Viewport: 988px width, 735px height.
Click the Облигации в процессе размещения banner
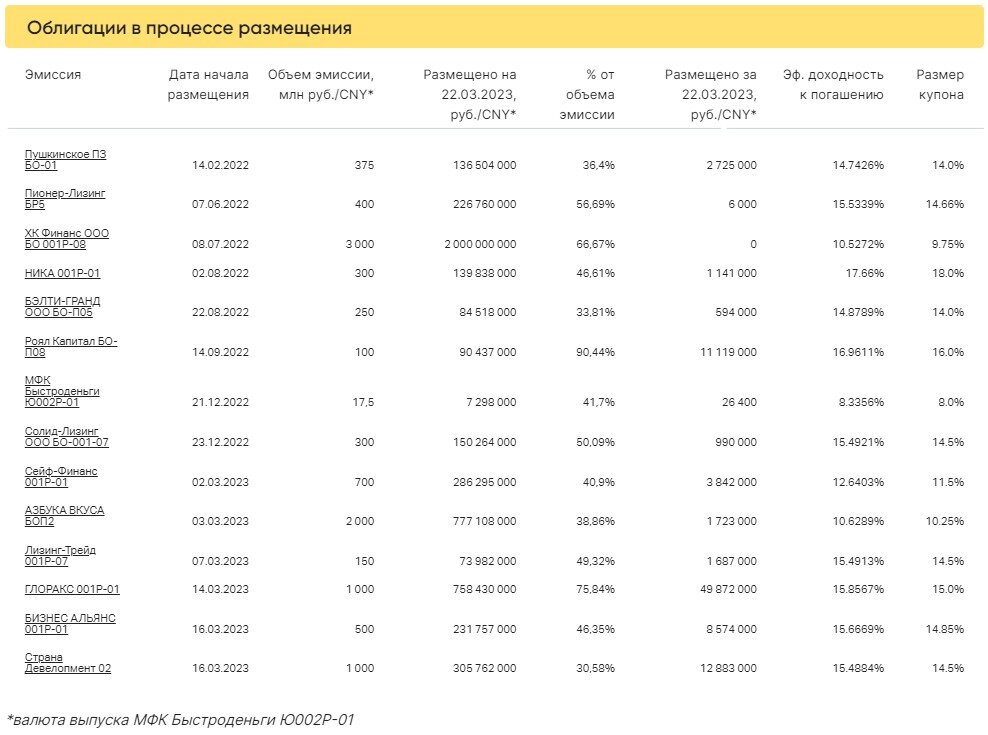click(x=494, y=28)
